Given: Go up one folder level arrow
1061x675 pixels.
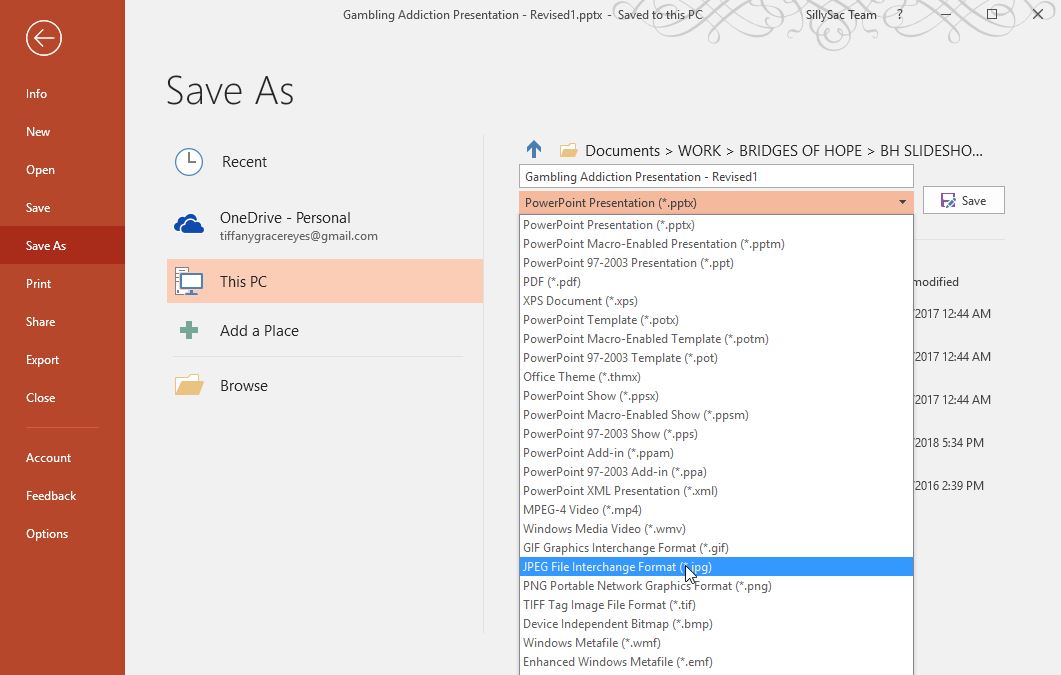Looking at the screenshot, I should (x=534, y=150).
